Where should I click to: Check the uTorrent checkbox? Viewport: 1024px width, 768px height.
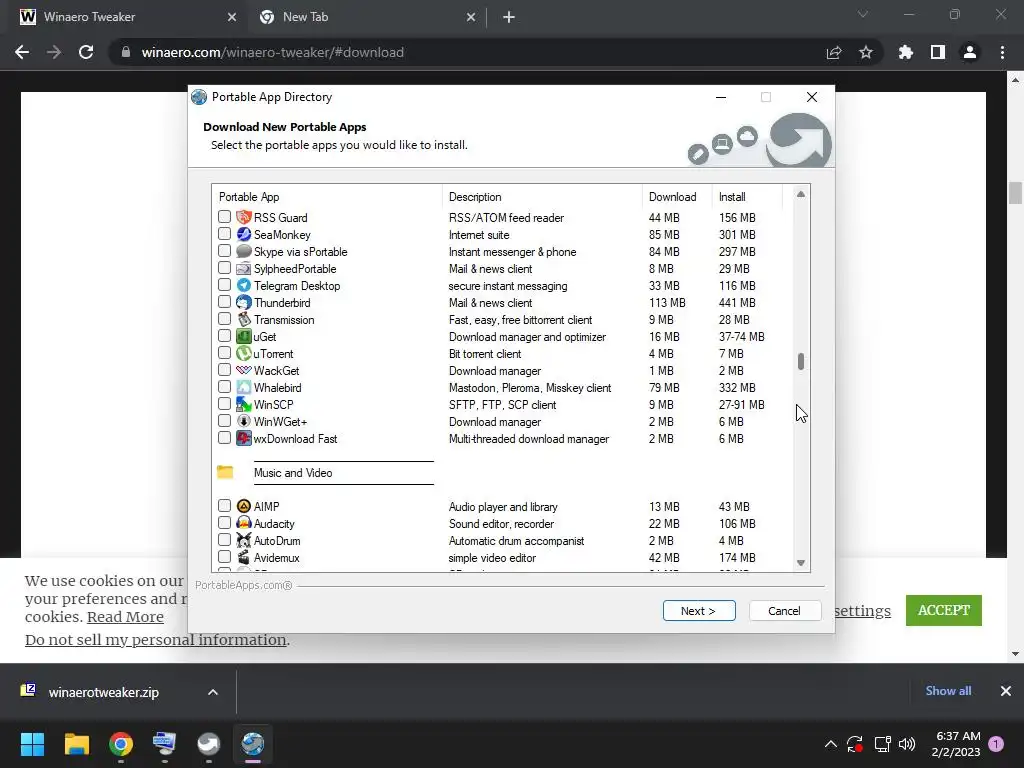click(224, 352)
